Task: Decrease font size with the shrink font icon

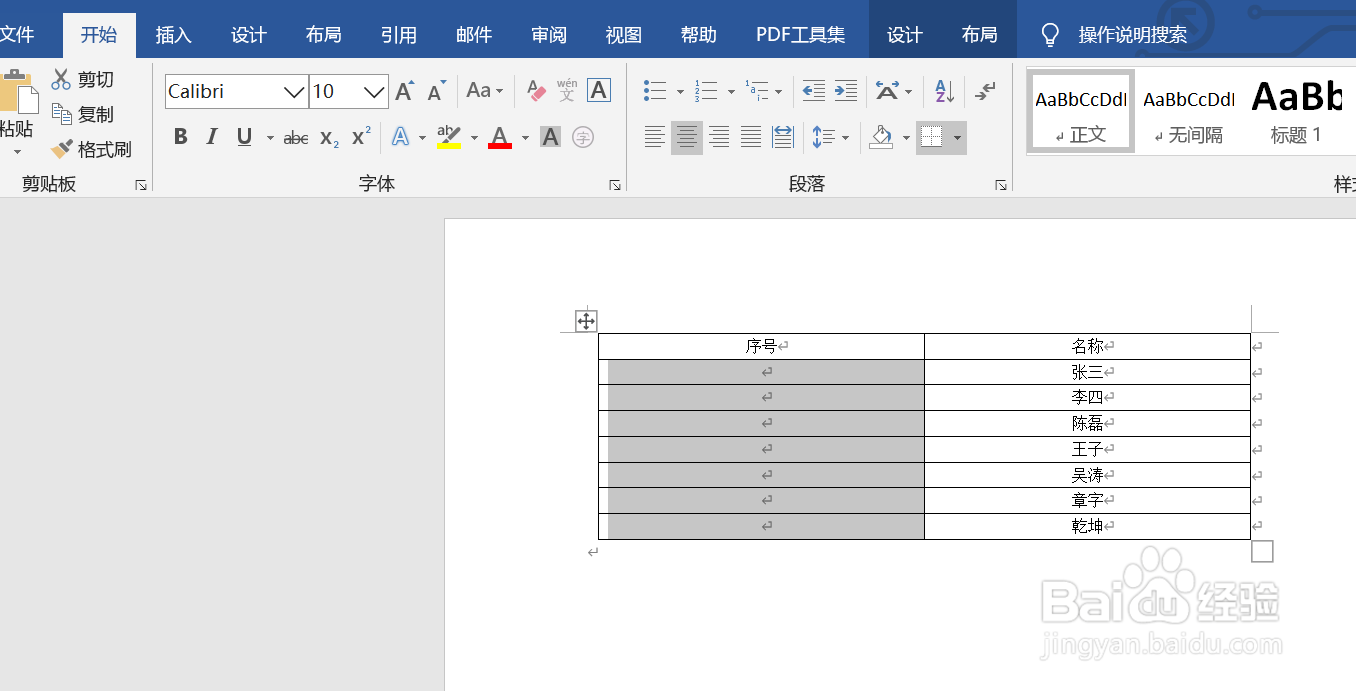Action: 436,92
